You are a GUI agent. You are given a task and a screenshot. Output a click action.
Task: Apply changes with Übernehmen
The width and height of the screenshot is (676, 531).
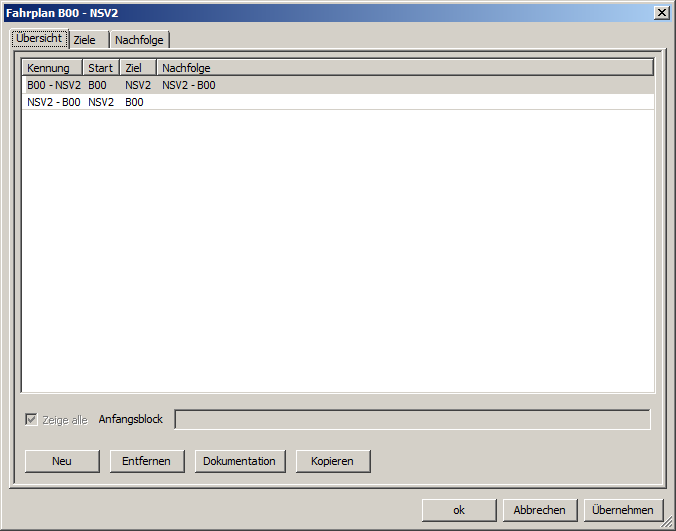(623, 510)
